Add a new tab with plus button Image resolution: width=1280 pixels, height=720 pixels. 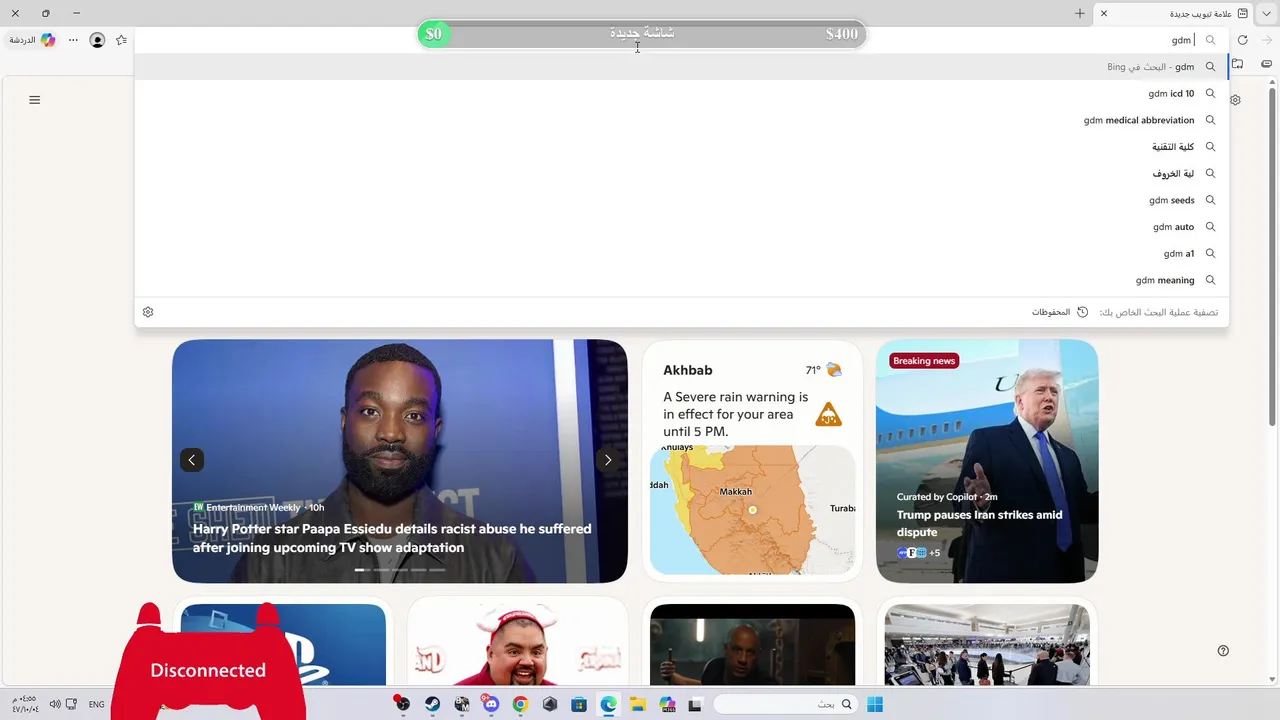click(x=1079, y=13)
